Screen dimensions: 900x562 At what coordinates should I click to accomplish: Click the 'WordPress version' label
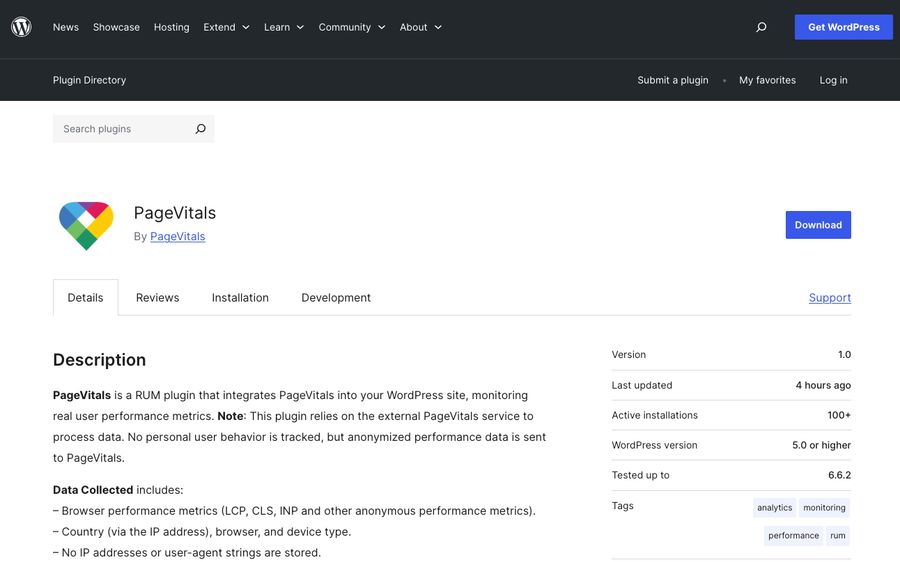point(654,445)
